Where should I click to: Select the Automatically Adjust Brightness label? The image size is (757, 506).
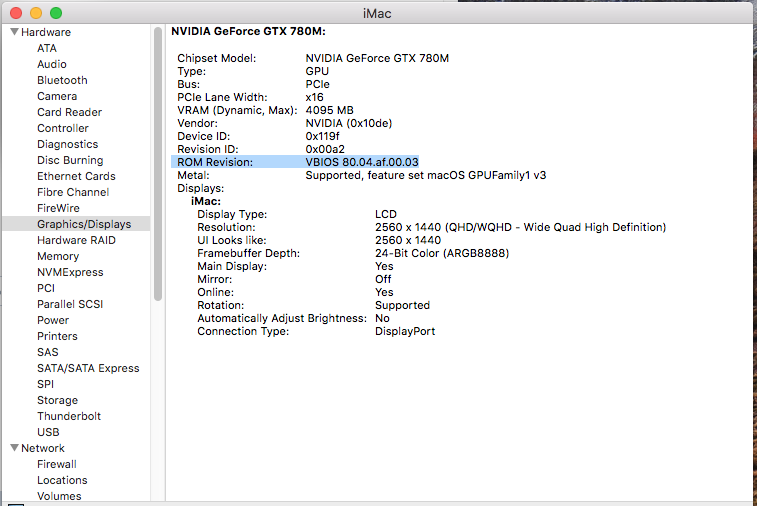[x=282, y=319]
